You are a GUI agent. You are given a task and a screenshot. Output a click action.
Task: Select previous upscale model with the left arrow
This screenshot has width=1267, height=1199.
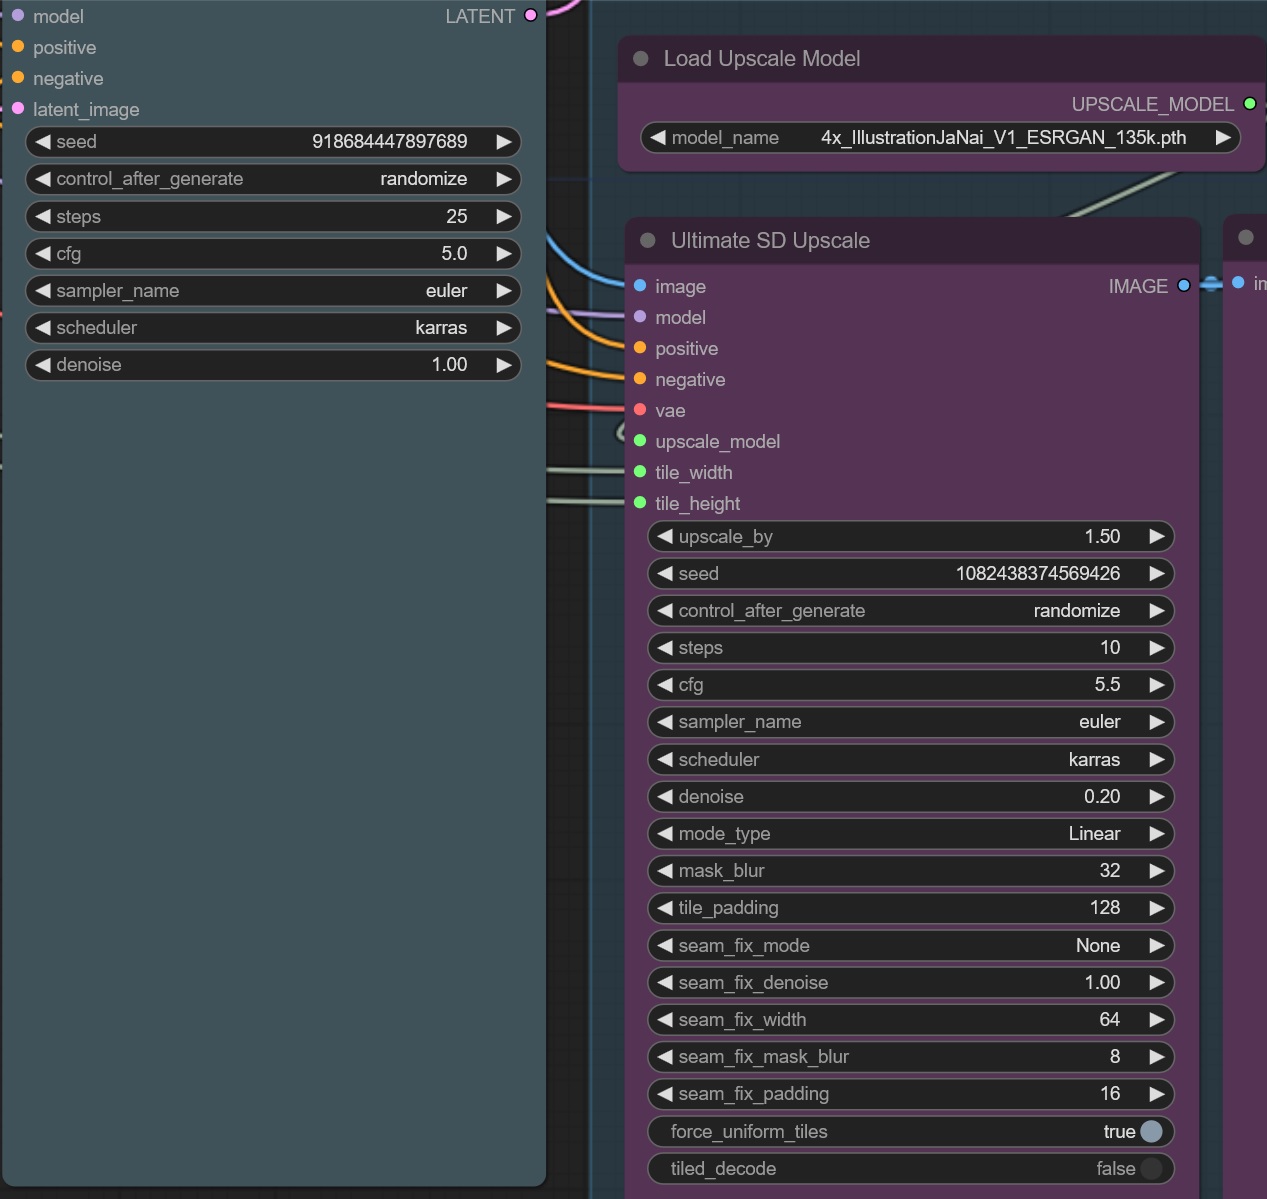tap(657, 138)
